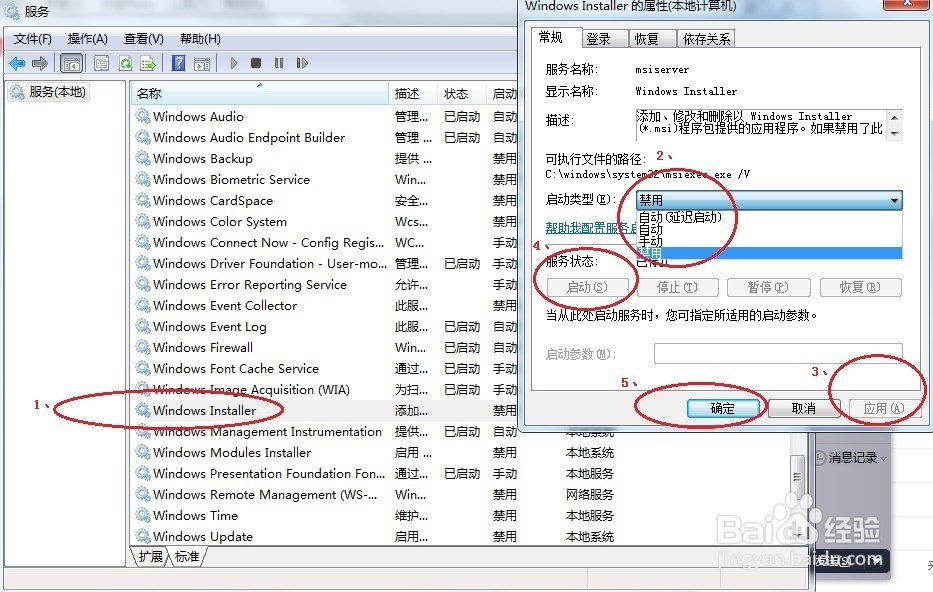The width and height of the screenshot is (933, 592).
Task: Open the 操作(A) menu
Action: tap(87, 39)
